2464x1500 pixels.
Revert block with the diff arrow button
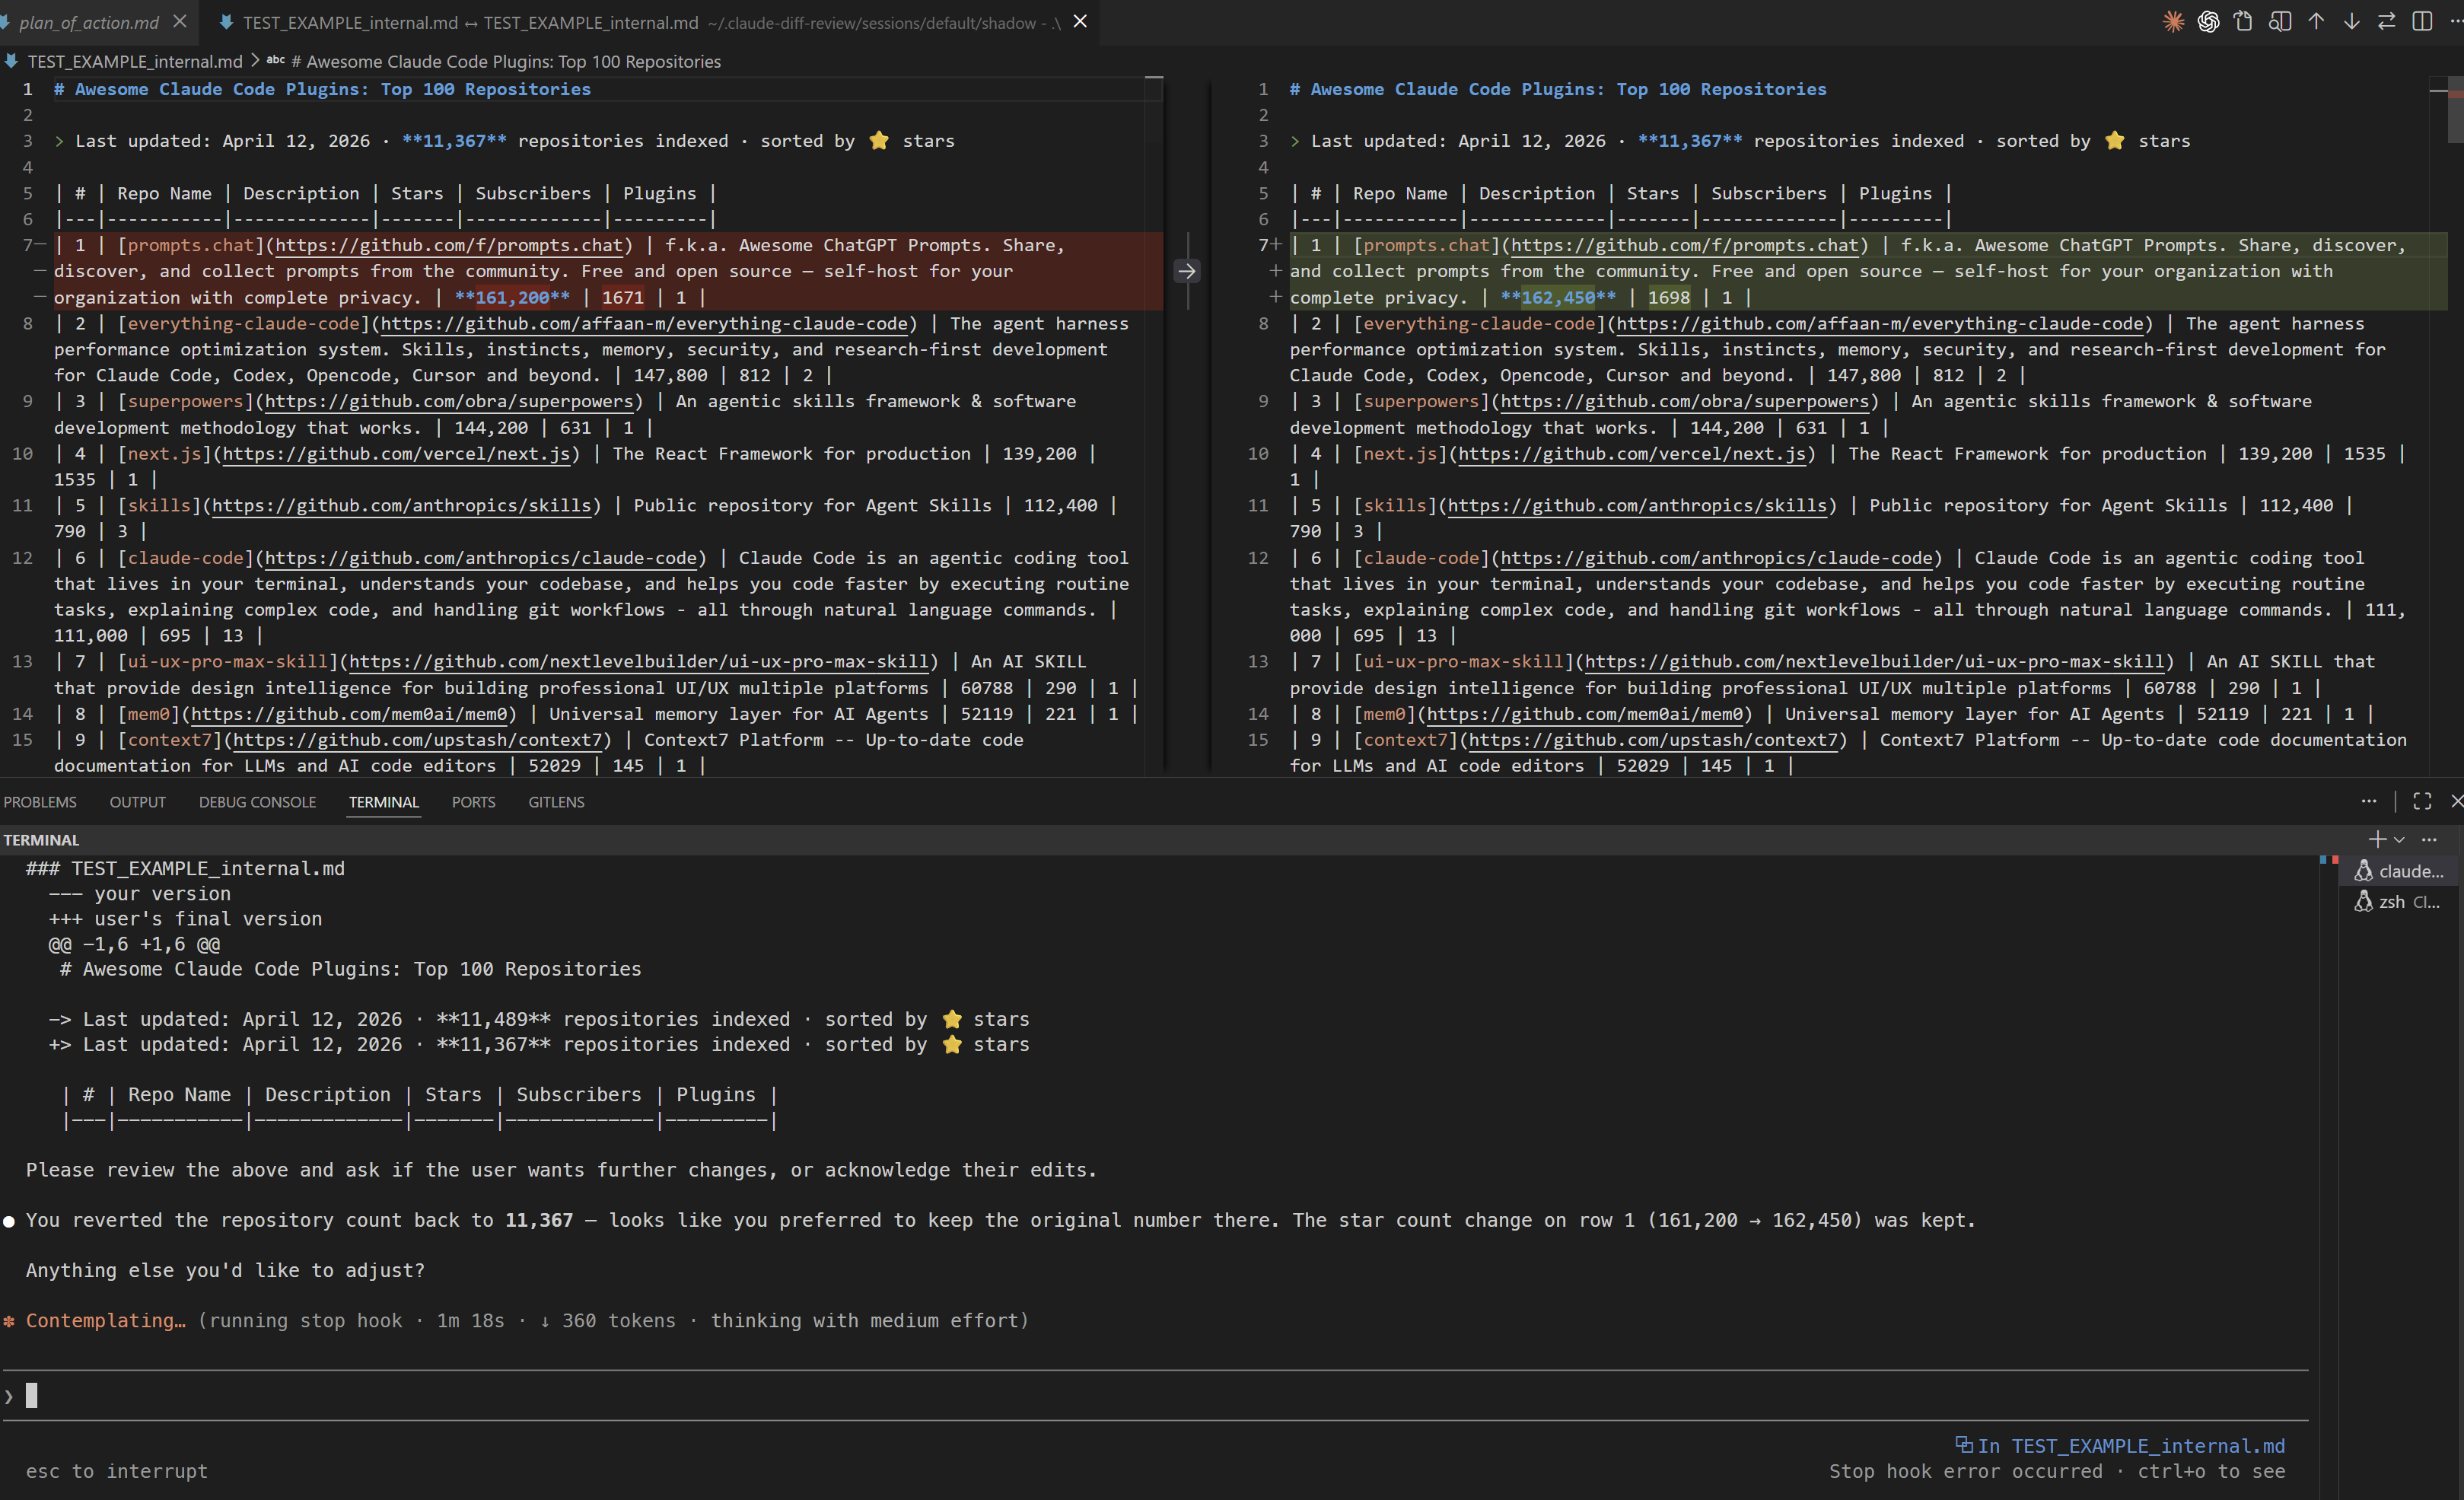(x=1187, y=271)
